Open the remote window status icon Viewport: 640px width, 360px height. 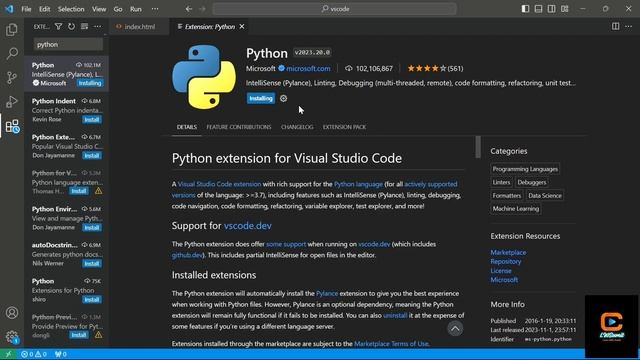[x=9, y=354]
